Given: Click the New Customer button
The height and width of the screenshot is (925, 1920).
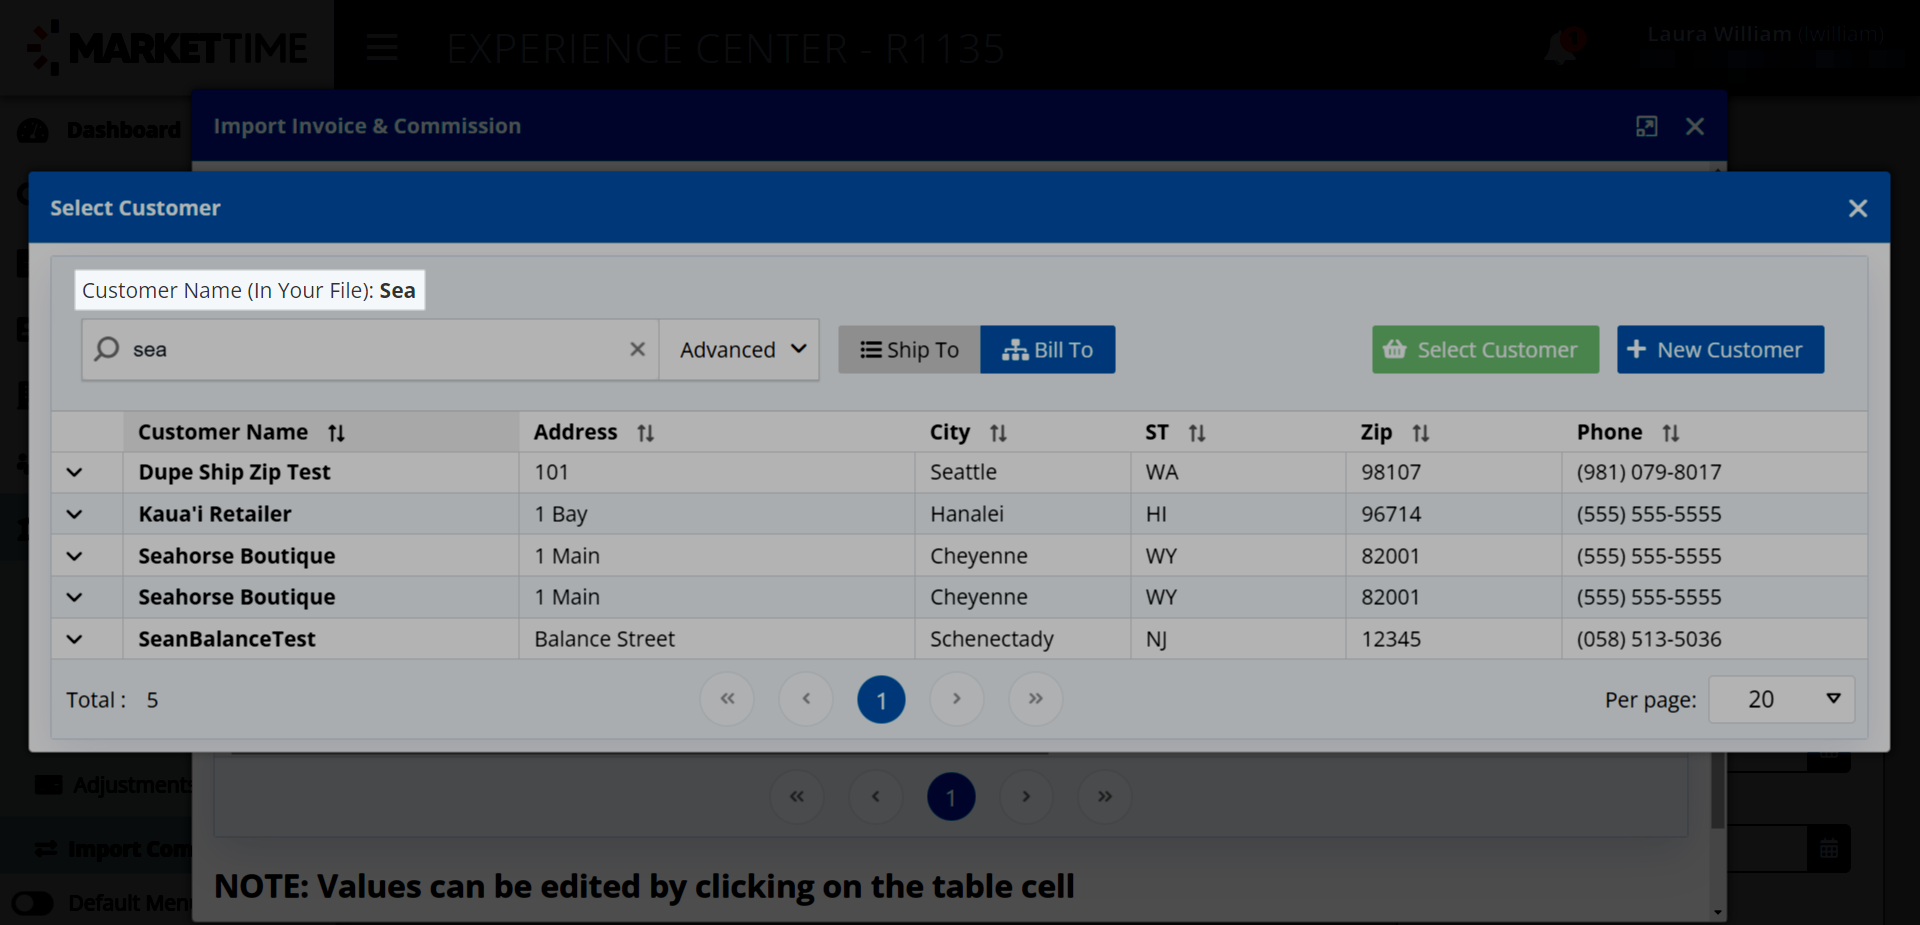Looking at the screenshot, I should click(1719, 350).
